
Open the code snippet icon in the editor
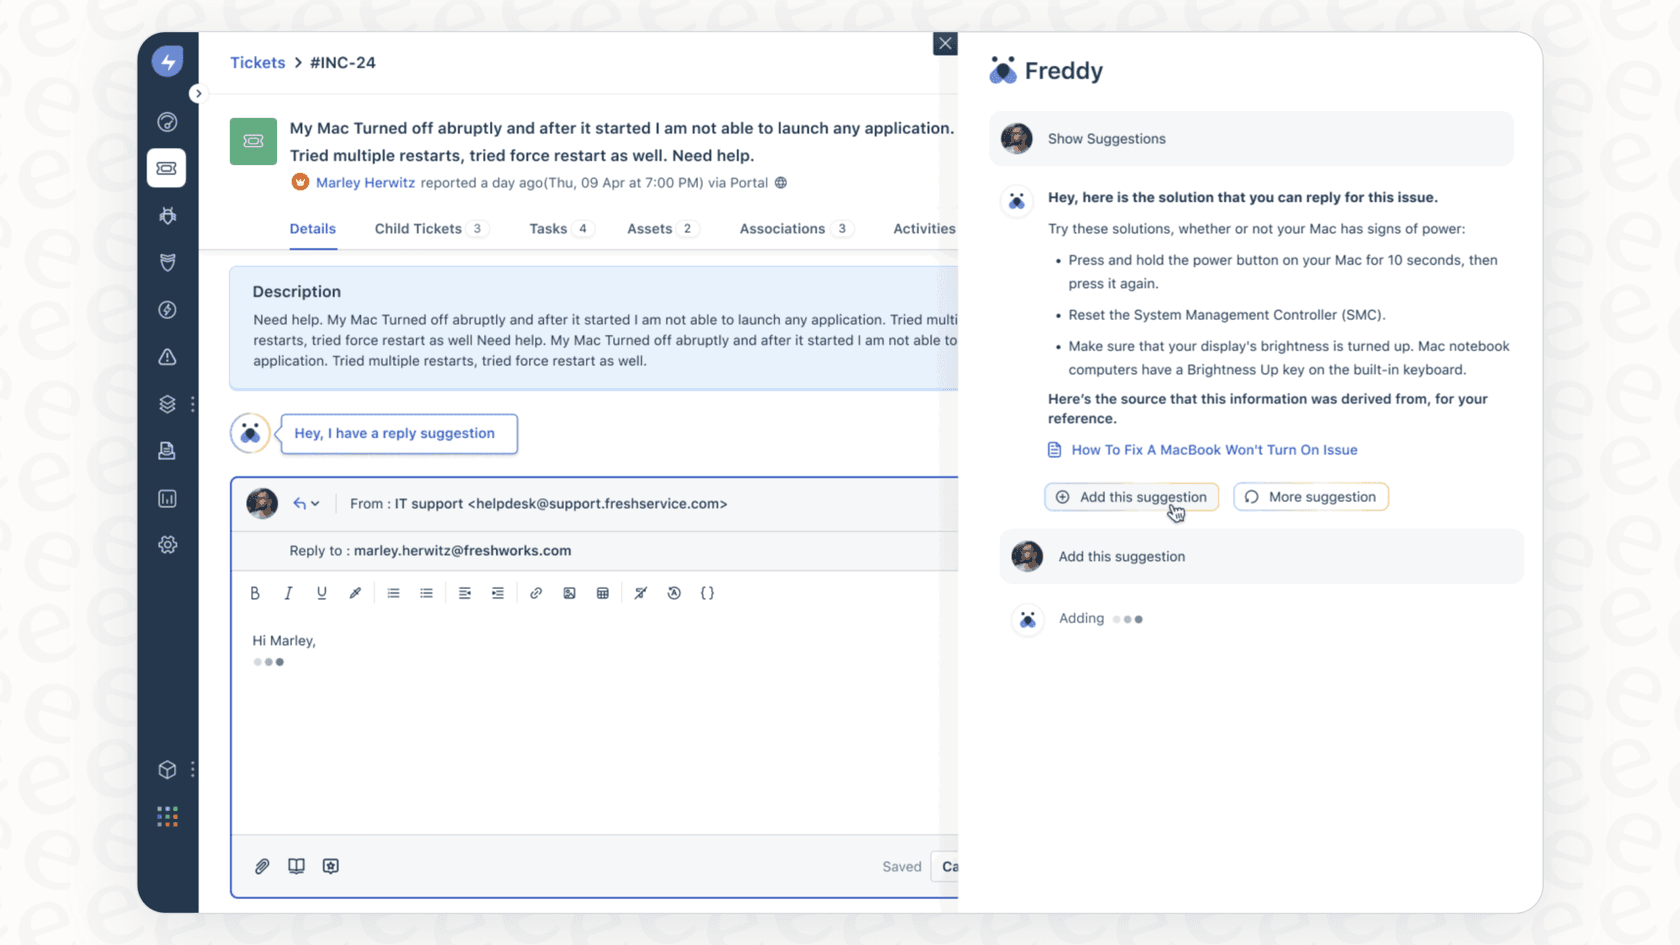[708, 592]
